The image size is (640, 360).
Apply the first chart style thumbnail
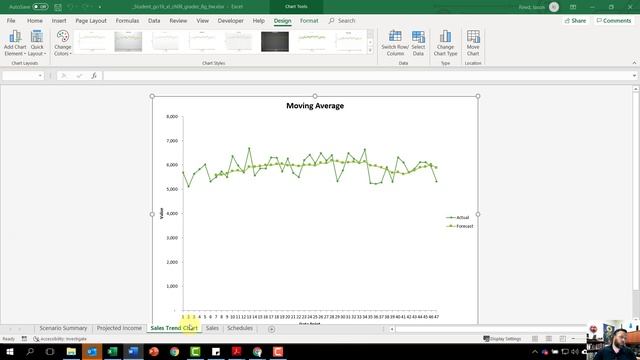tap(92, 42)
